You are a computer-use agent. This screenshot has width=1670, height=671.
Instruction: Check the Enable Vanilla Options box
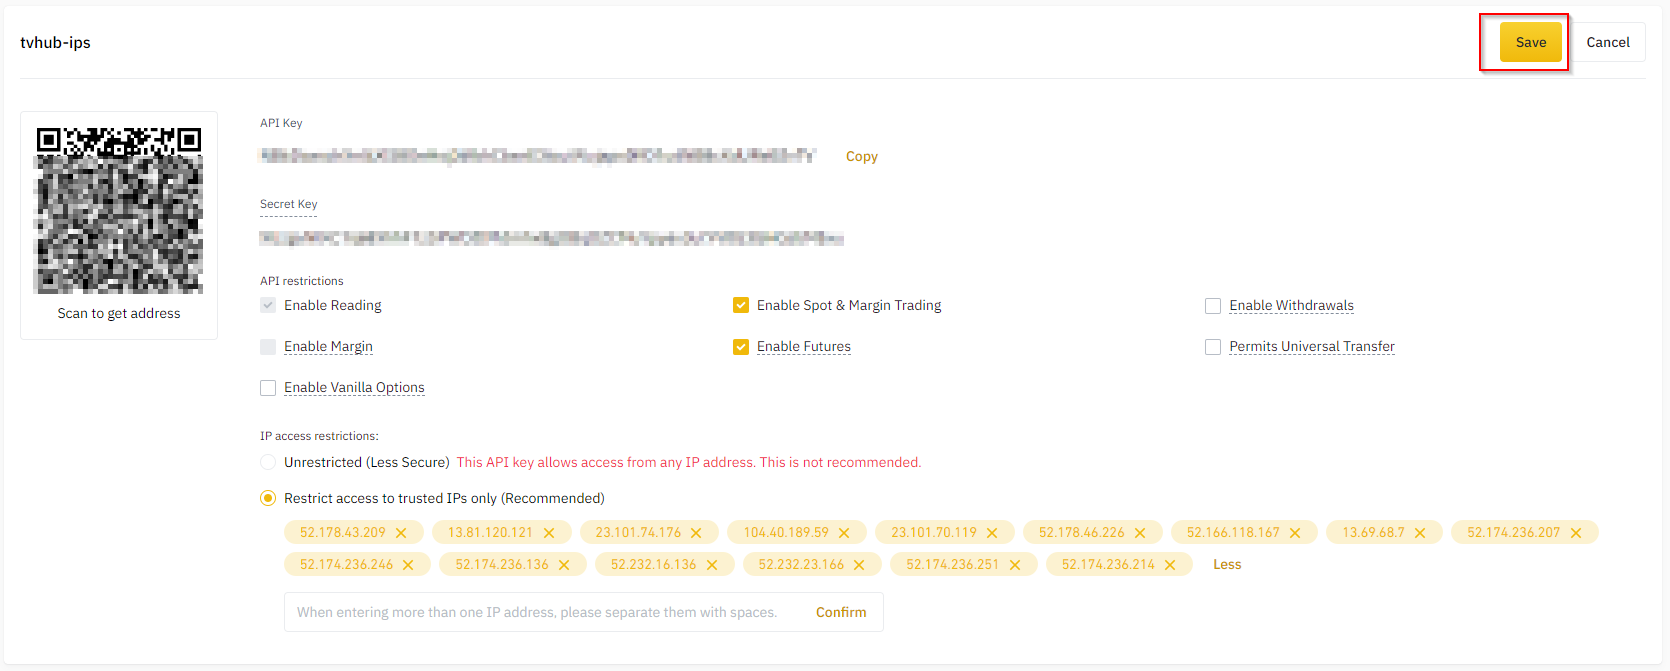click(x=268, y=388)
